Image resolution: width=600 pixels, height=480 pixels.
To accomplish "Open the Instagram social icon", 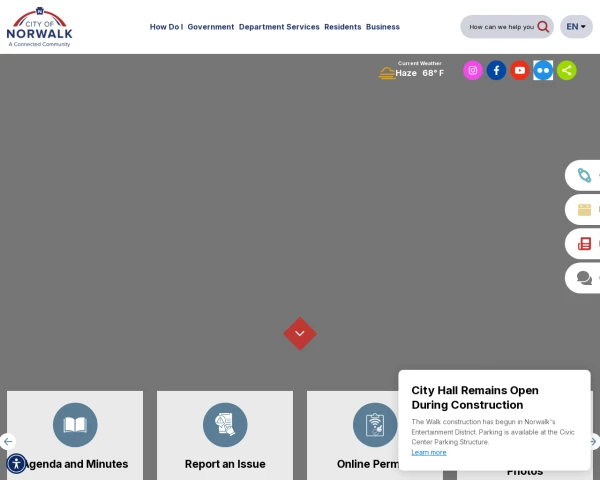I will point(473,70).
